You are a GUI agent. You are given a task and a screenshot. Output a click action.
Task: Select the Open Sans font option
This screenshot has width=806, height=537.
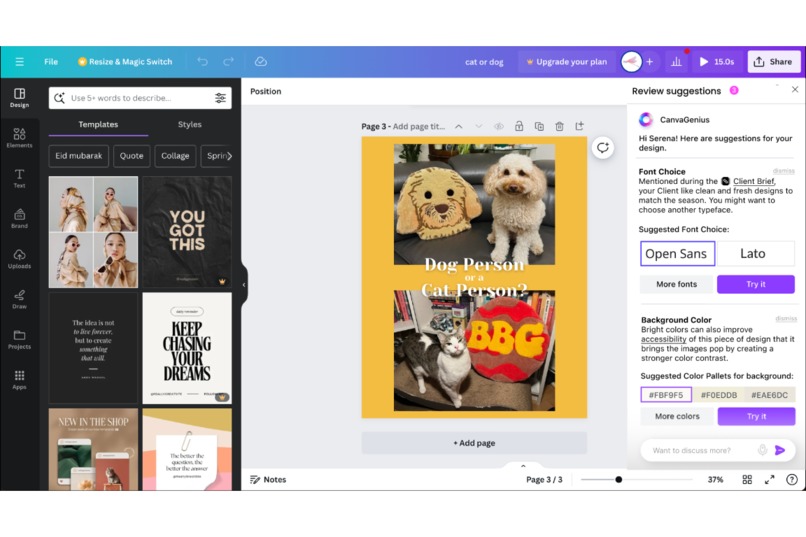[x=677, y=253]
